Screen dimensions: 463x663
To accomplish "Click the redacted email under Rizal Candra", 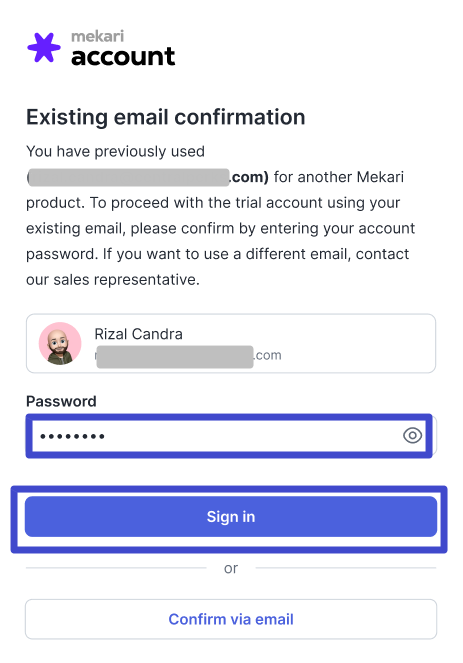I will click(x=175, y=356).
